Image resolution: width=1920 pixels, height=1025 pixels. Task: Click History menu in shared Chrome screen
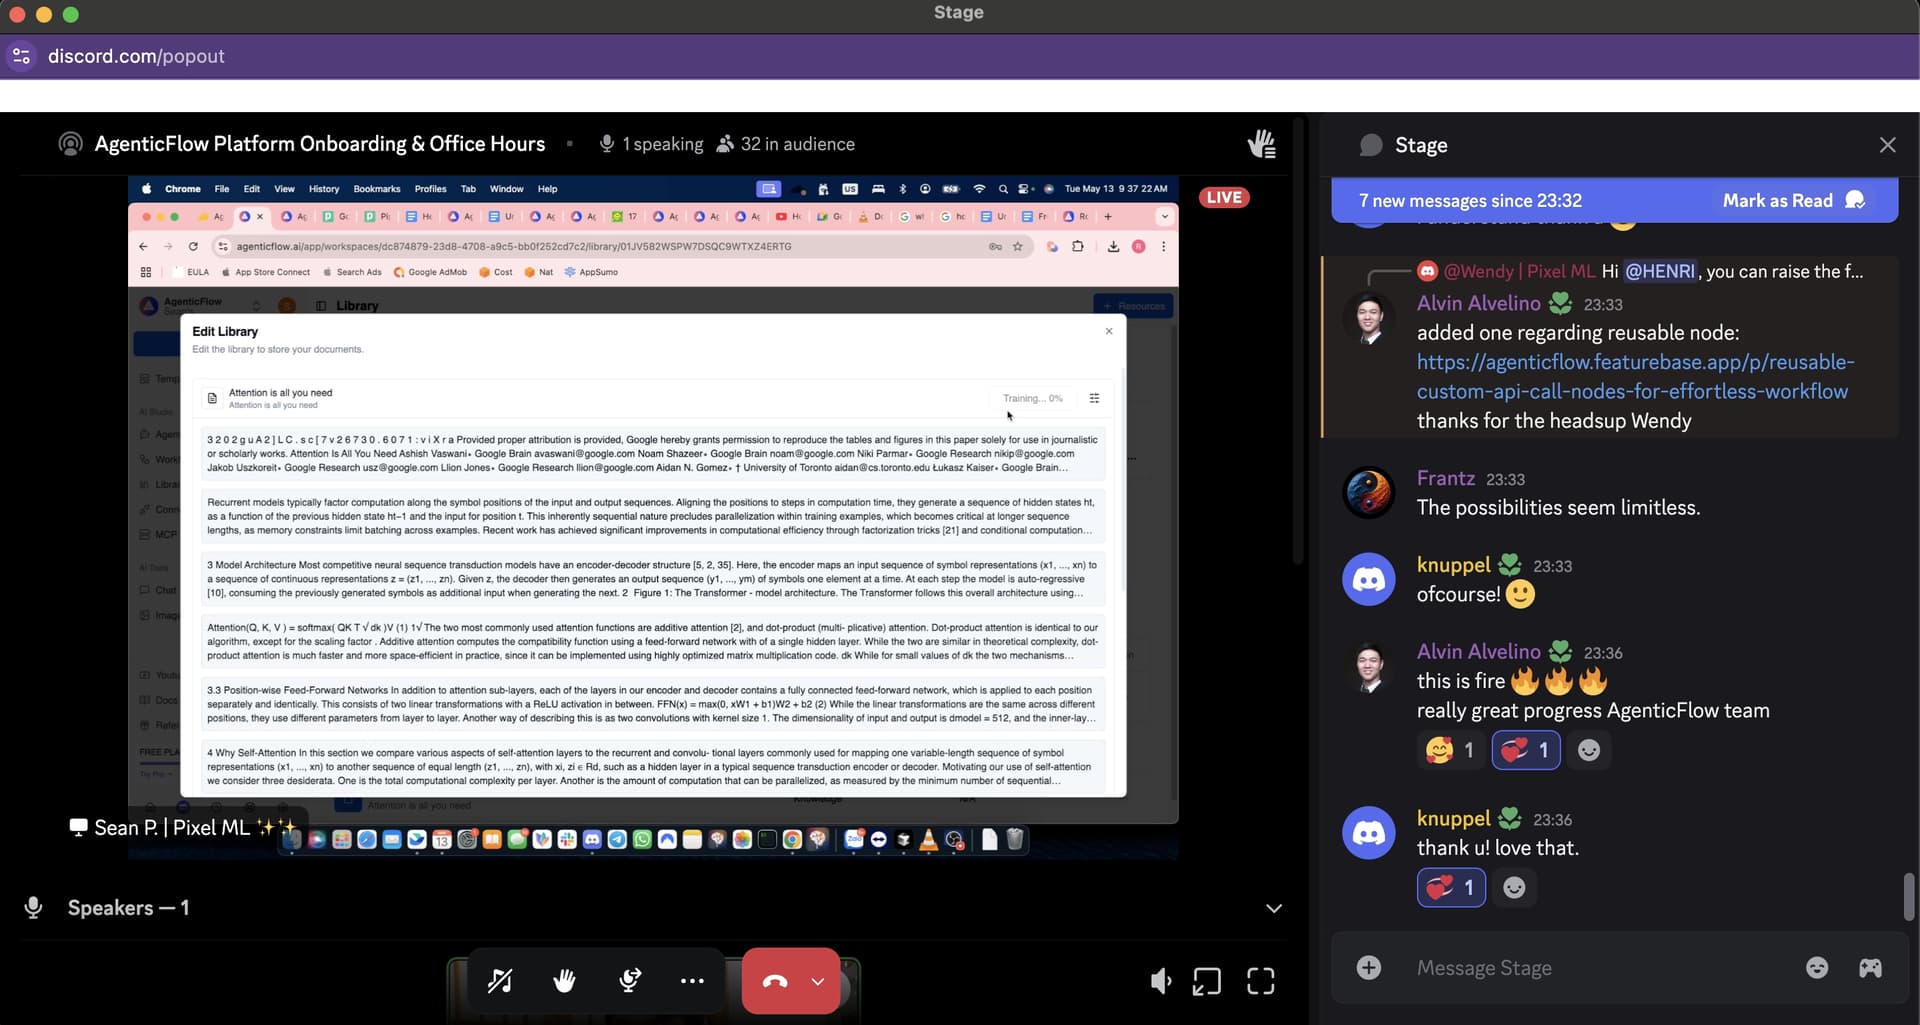click(324, 189)
